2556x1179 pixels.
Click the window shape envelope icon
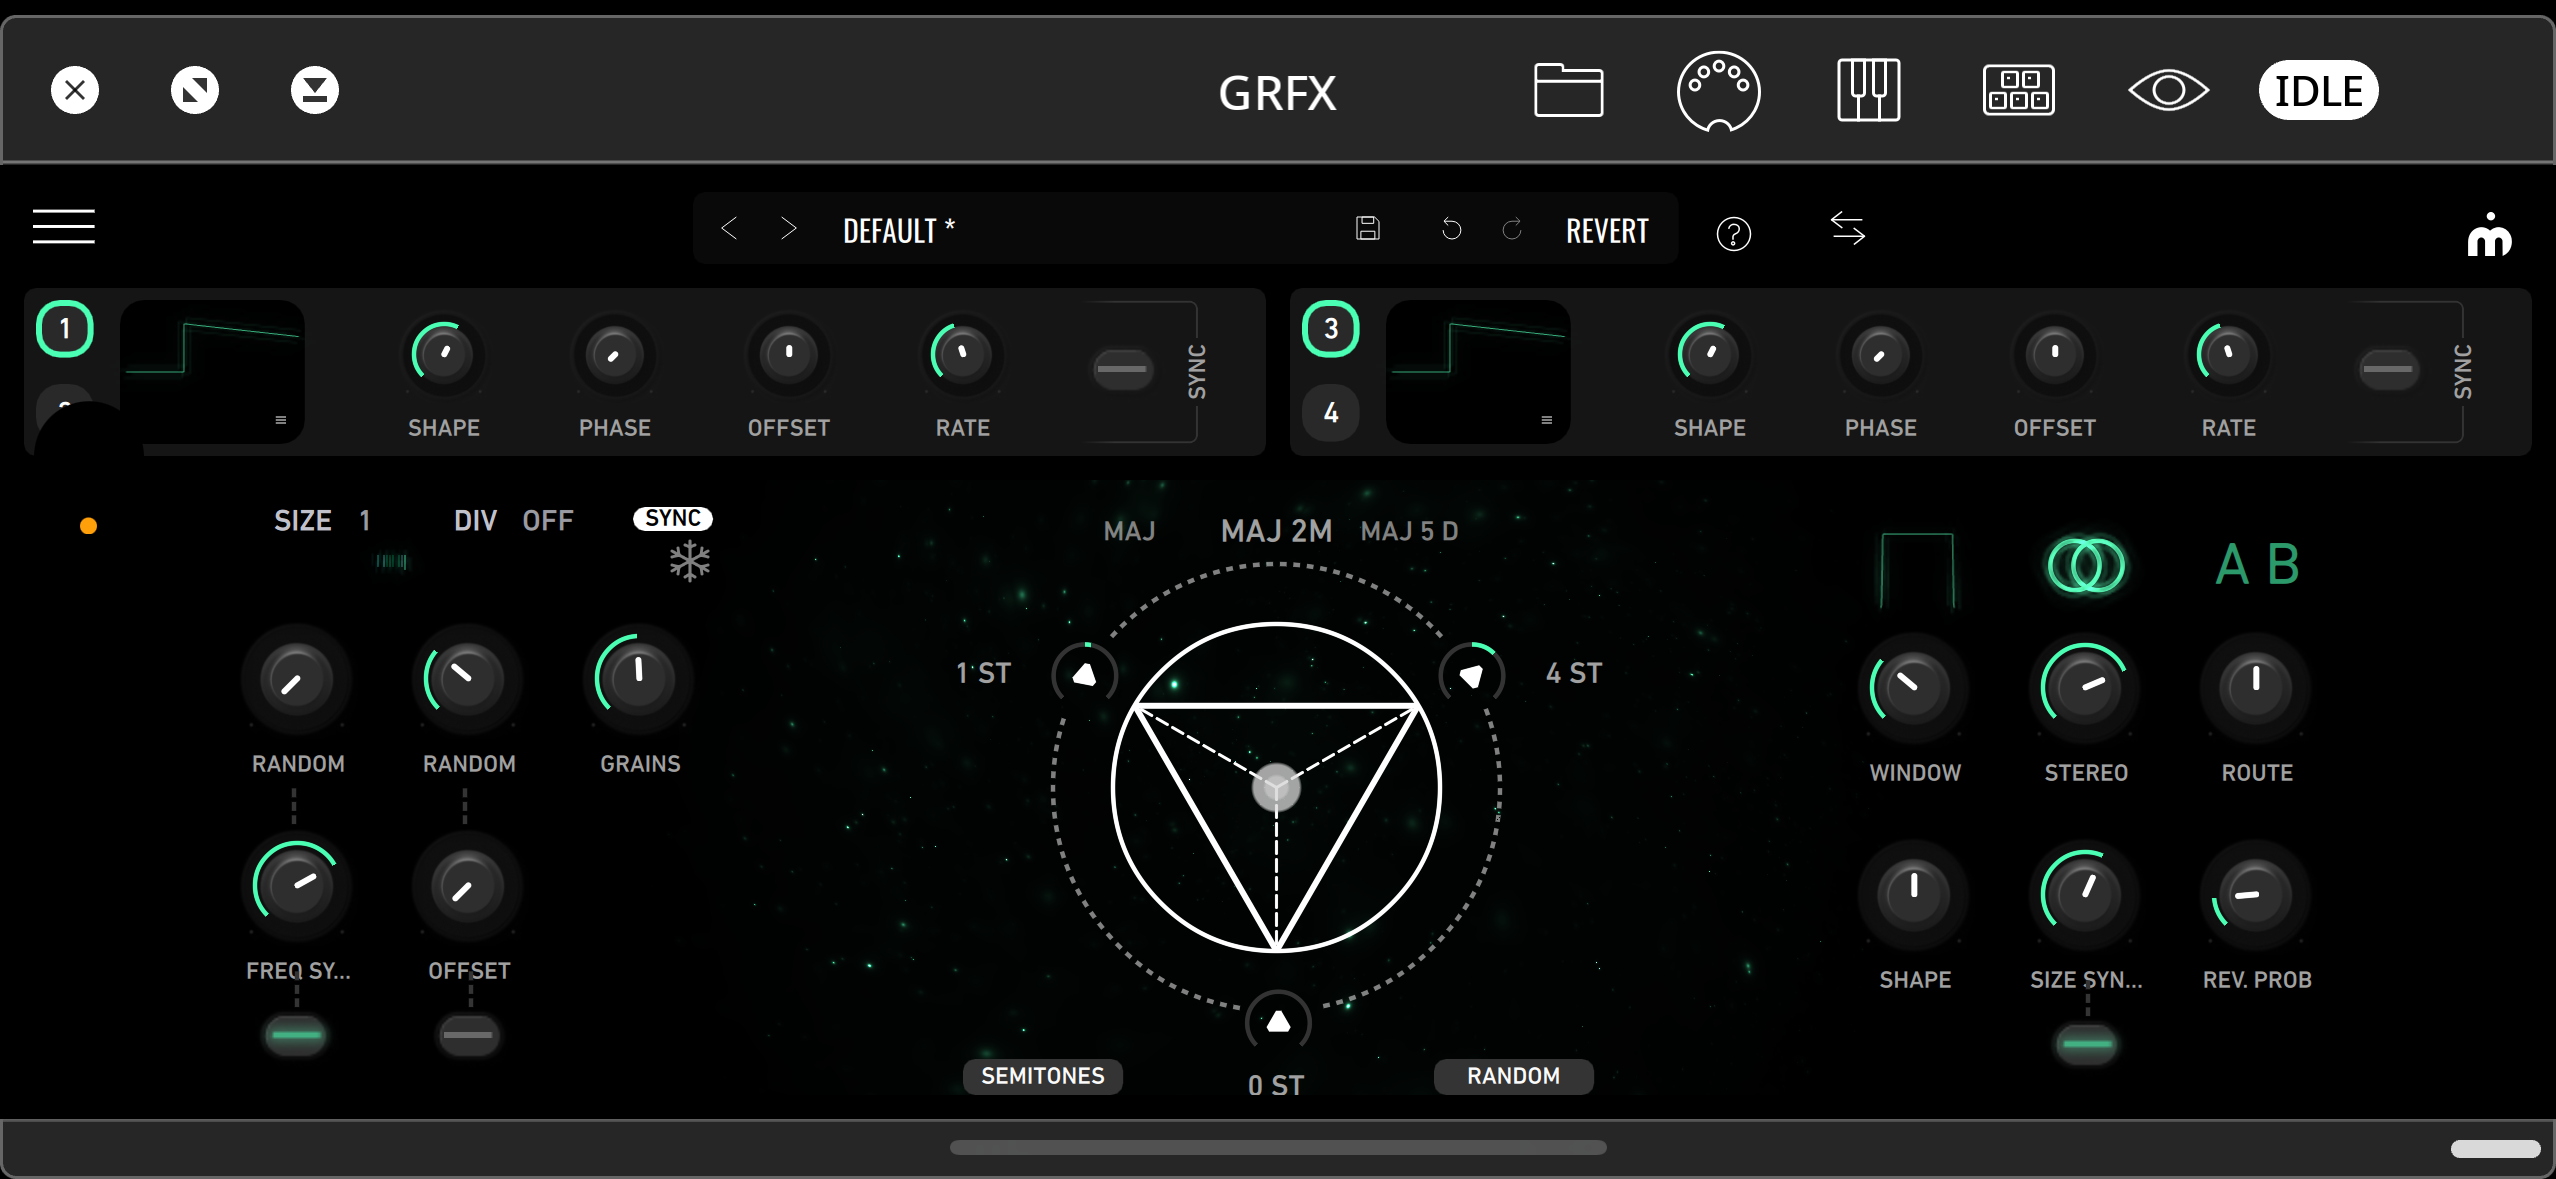(x=1916, y=570)
